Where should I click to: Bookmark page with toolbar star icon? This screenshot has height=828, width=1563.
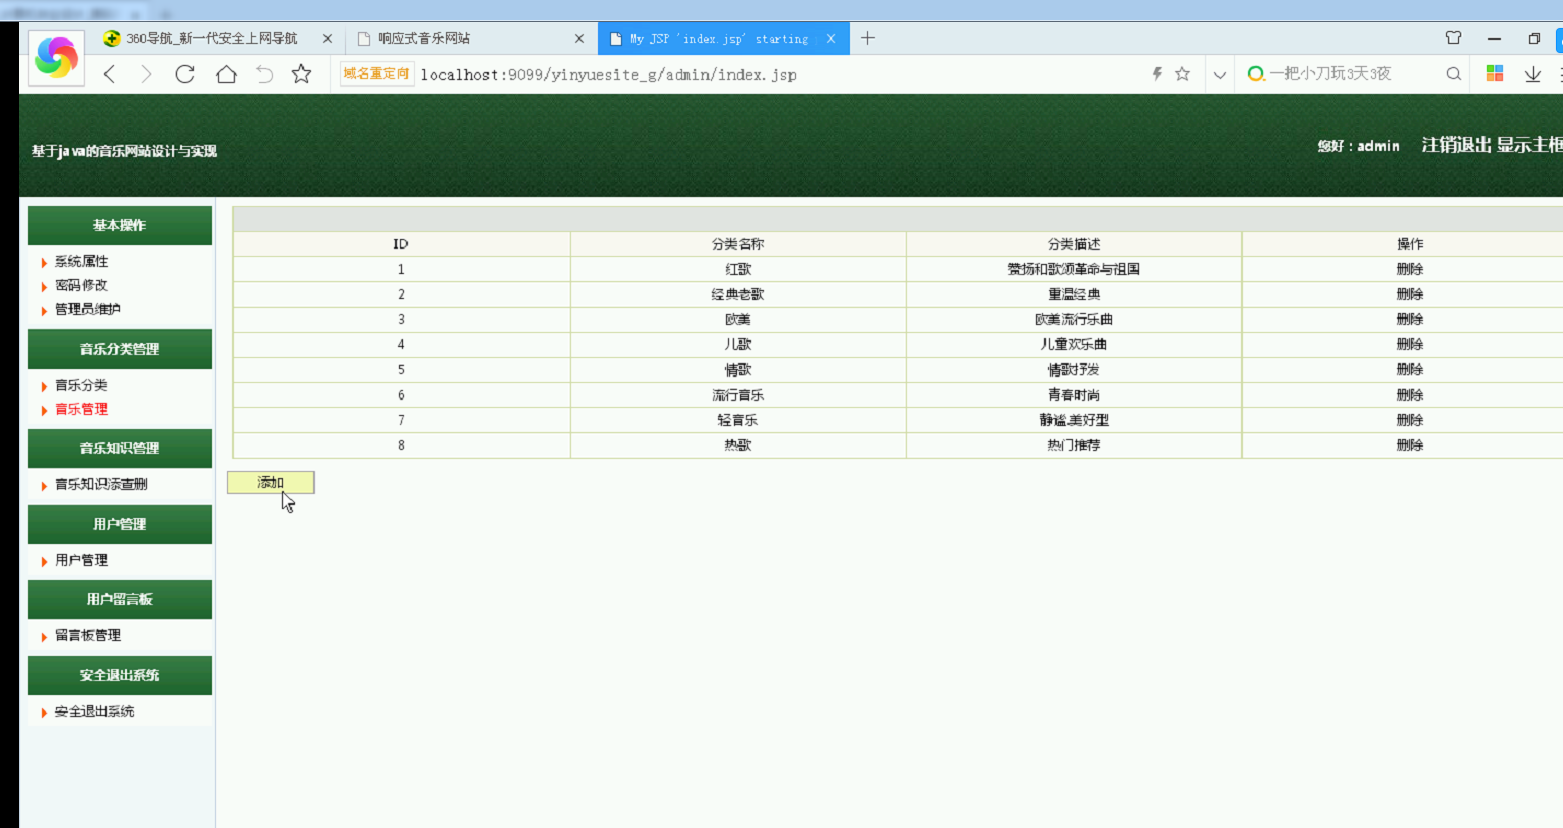tap(301, 74)
